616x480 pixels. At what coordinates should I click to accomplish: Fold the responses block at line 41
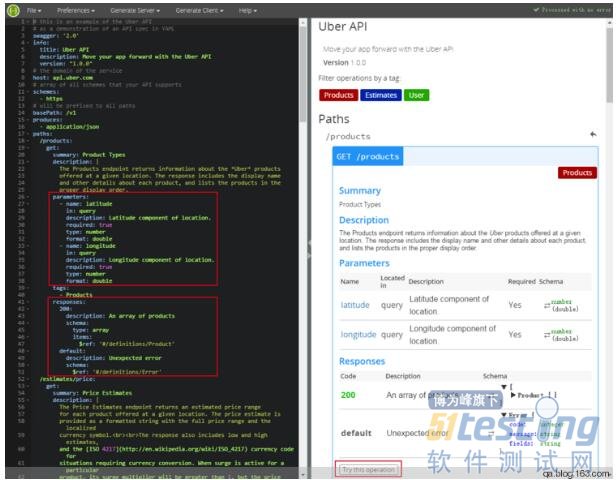[x=28, y=302]
